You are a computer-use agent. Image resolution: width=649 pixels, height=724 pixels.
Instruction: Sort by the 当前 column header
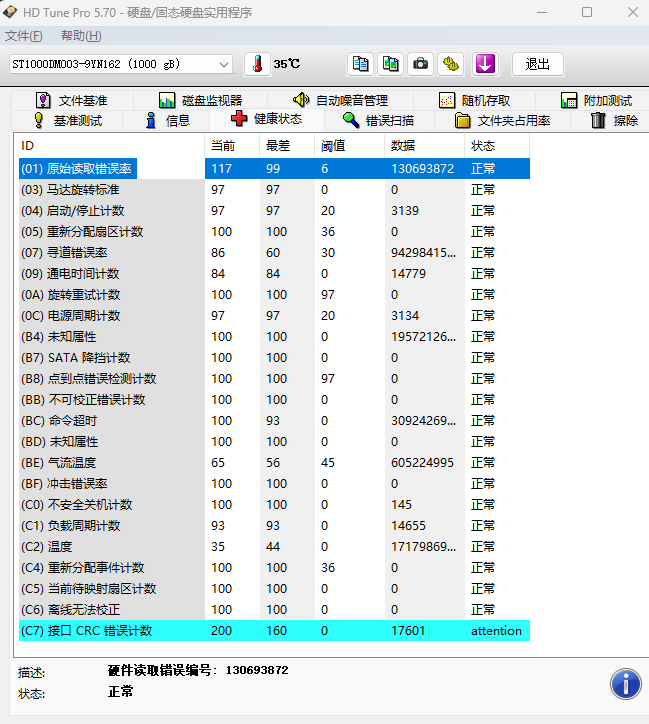click(232, 146)
